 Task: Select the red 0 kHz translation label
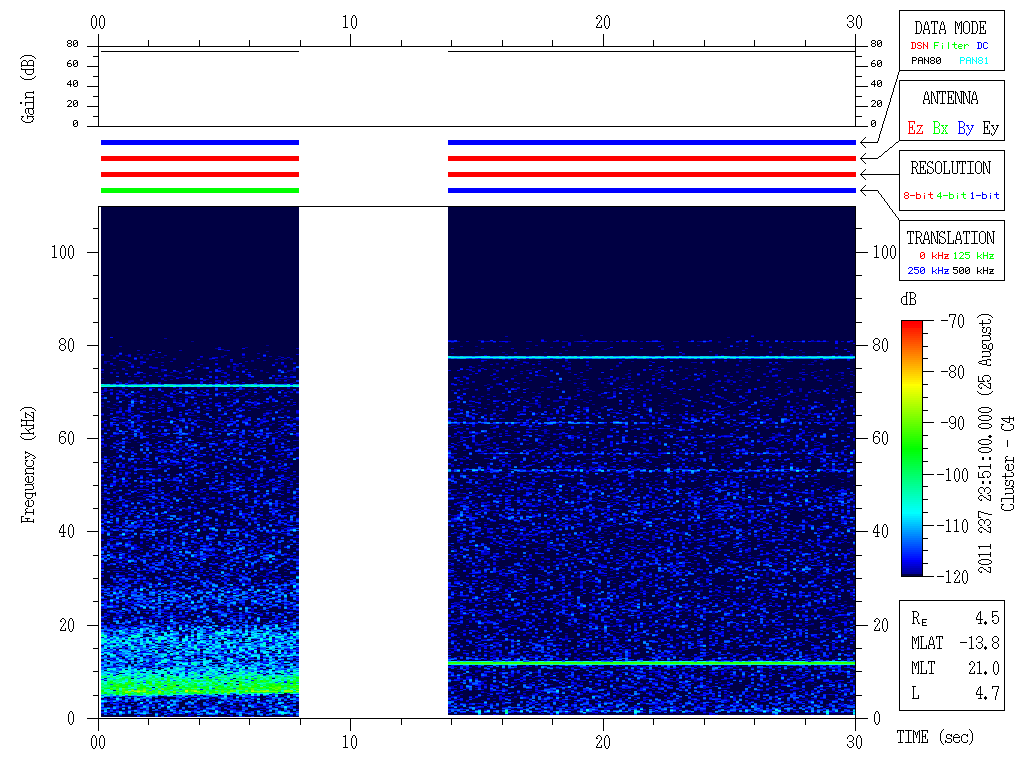(934, 256)
